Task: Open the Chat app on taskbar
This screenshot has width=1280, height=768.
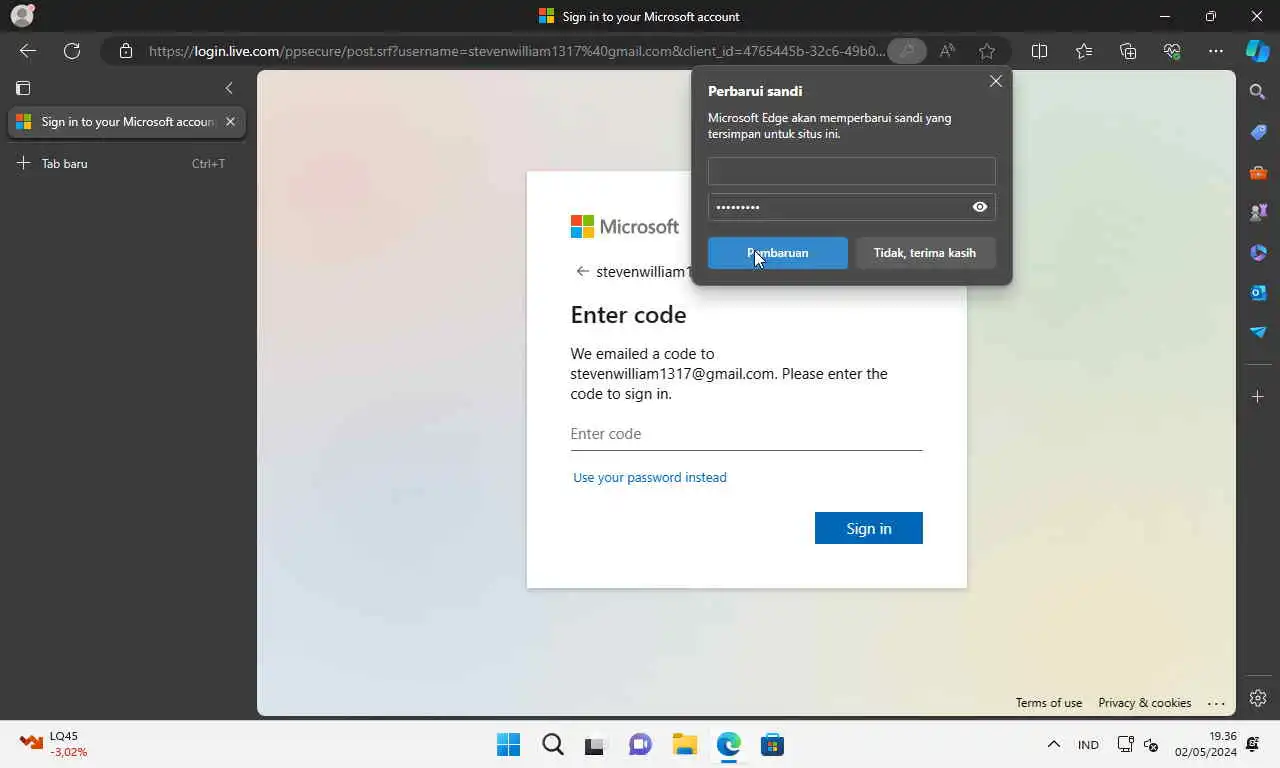Action: (x=641, y=744)
